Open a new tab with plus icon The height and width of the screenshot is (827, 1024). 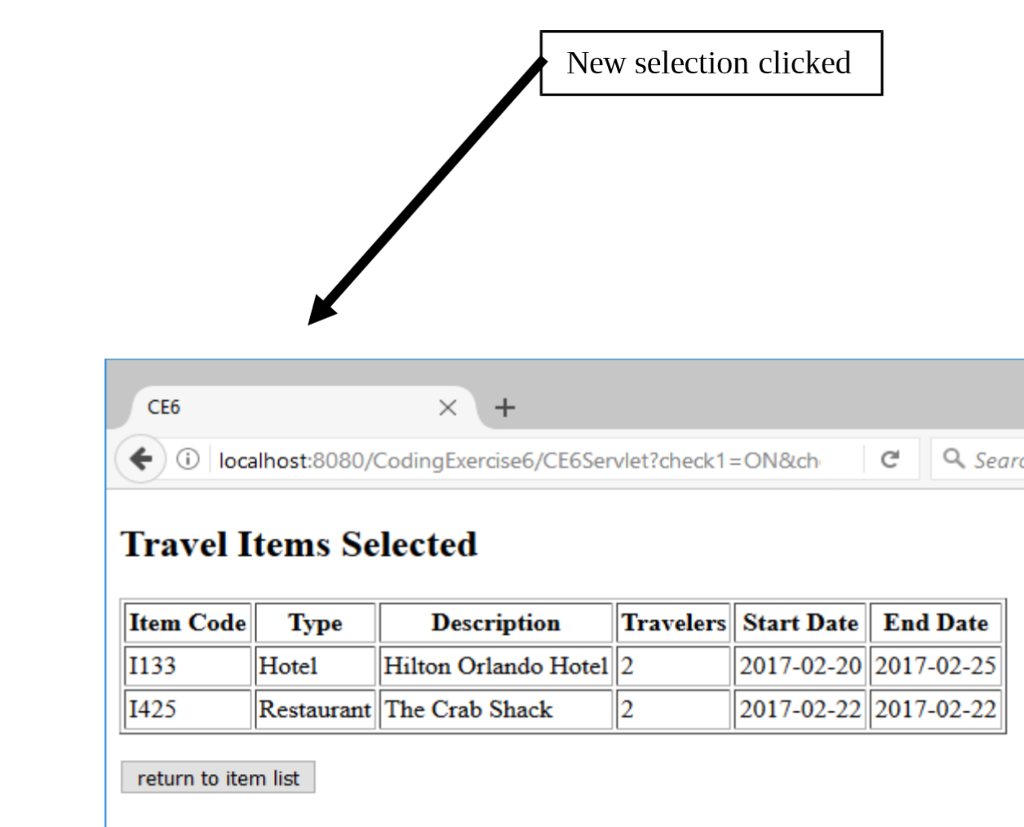505,408
